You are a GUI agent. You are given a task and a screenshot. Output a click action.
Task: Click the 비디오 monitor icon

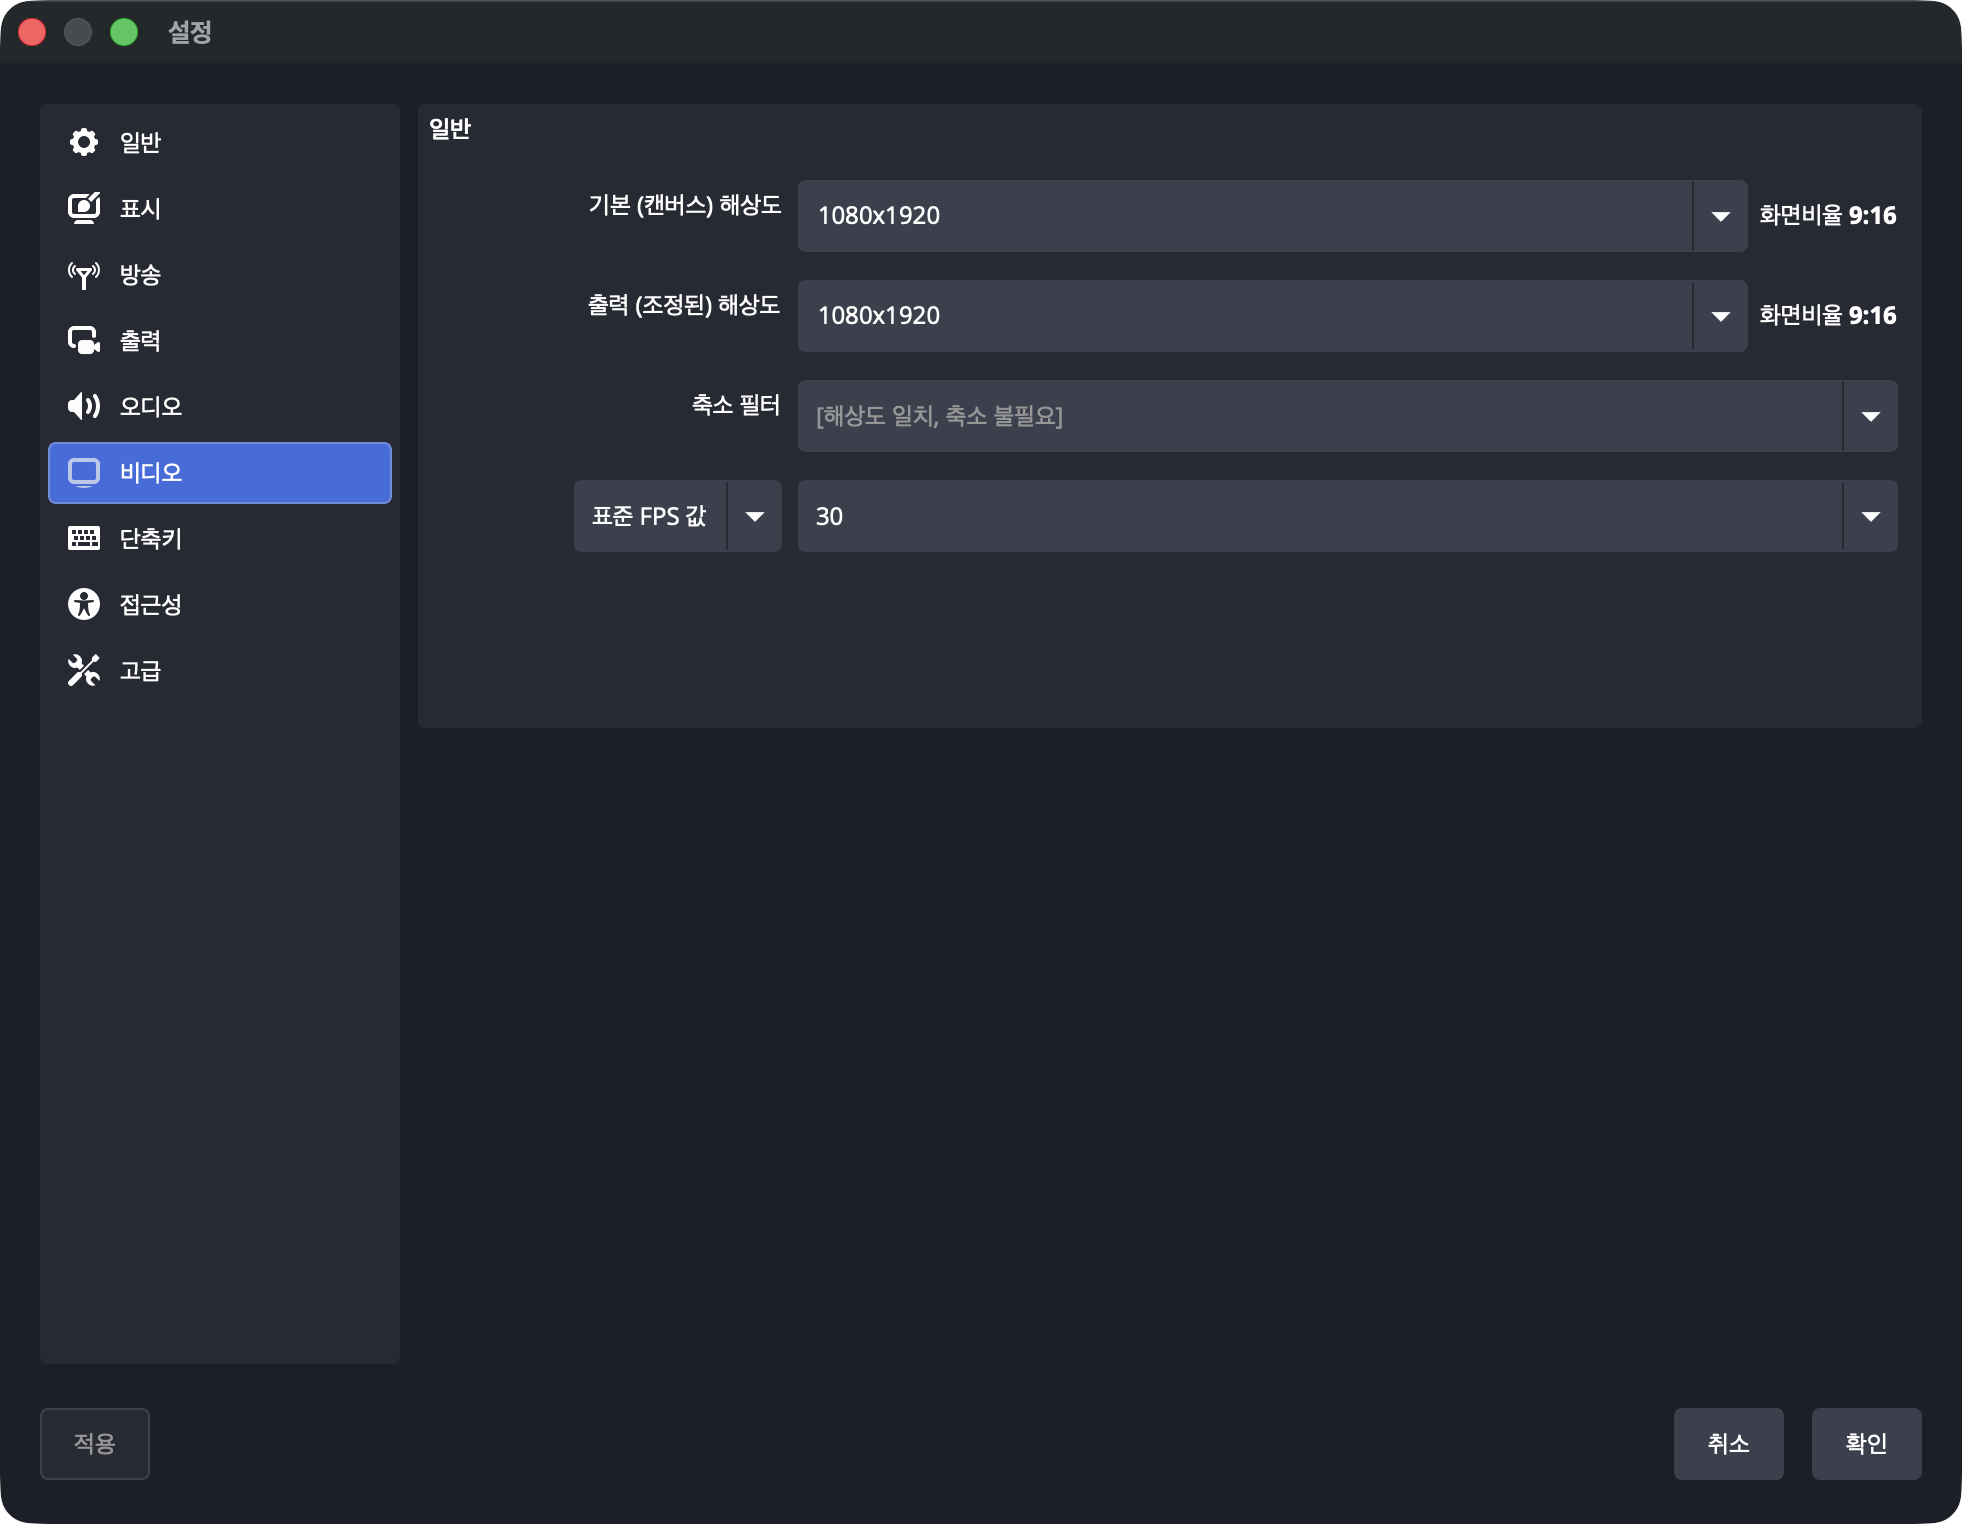click(84, 472)
